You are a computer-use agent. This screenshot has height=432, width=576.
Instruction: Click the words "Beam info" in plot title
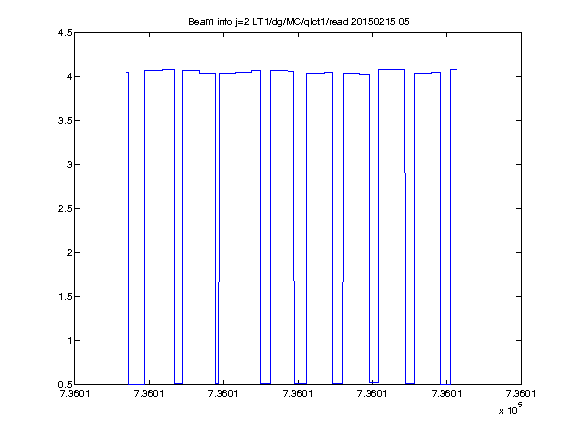click(210, 22)
